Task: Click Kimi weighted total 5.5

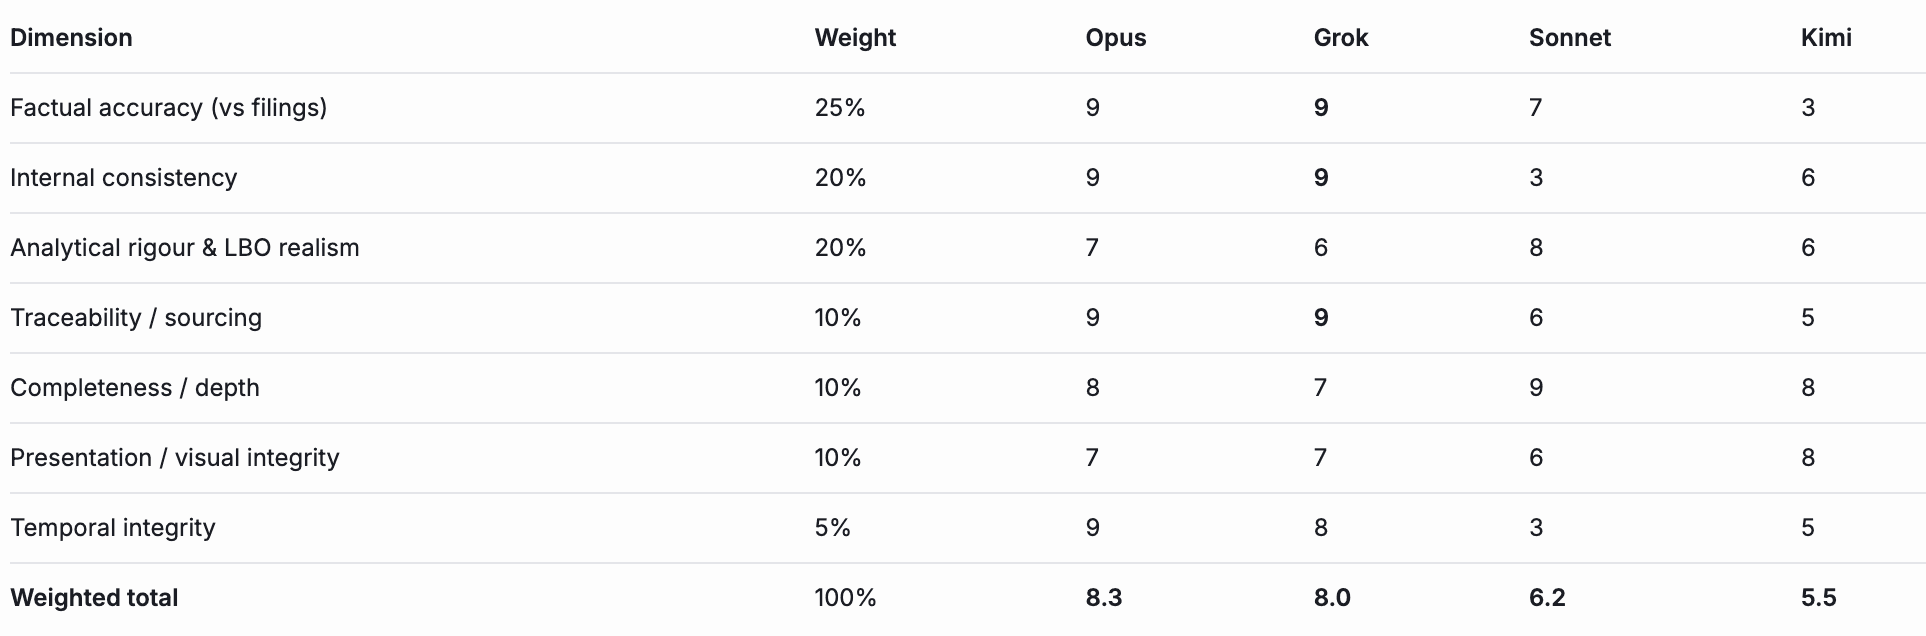Action: tap(1819, 598)
